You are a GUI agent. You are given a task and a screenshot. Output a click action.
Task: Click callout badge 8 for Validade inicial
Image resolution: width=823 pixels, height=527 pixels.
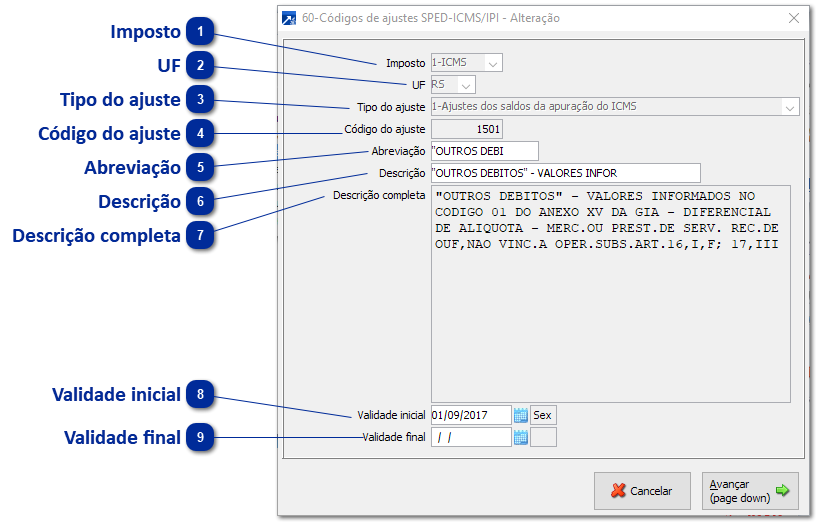[x=201, y=394]
